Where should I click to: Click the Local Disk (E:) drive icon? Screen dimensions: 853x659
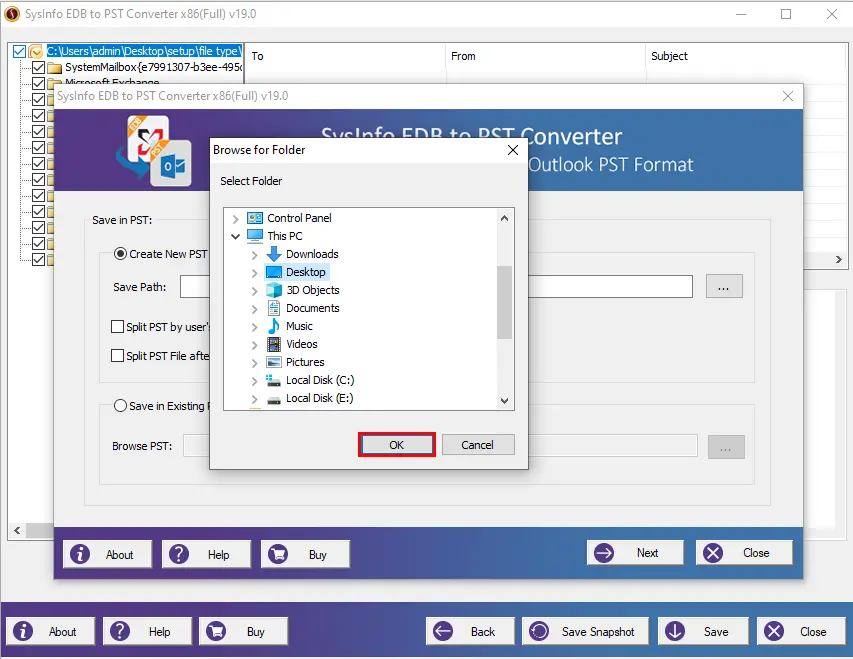[274, 399]
